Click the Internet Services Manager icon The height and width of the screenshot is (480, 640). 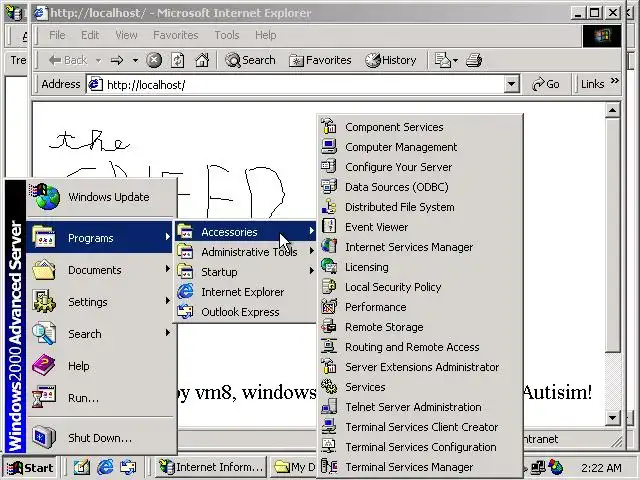[329, 247]
